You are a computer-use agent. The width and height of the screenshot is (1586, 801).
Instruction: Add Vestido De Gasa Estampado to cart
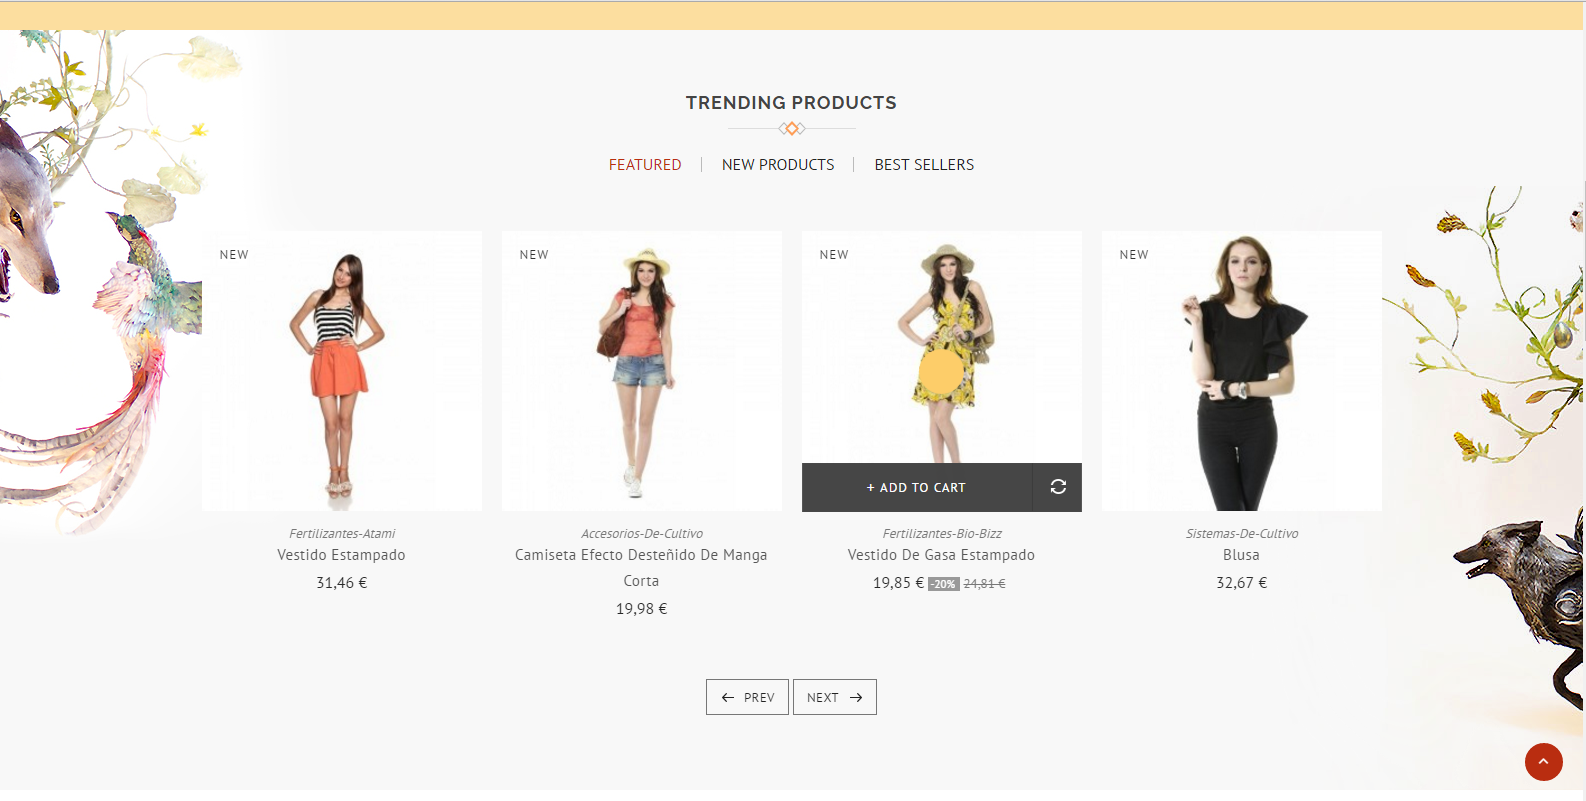917,487
